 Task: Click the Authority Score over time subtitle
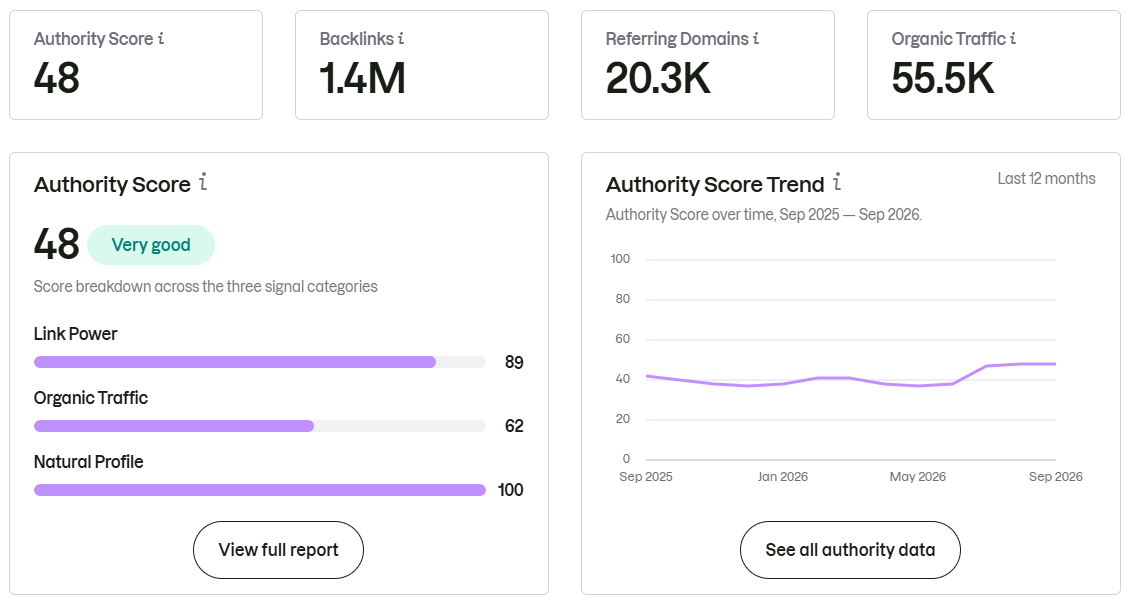(764, 214)
